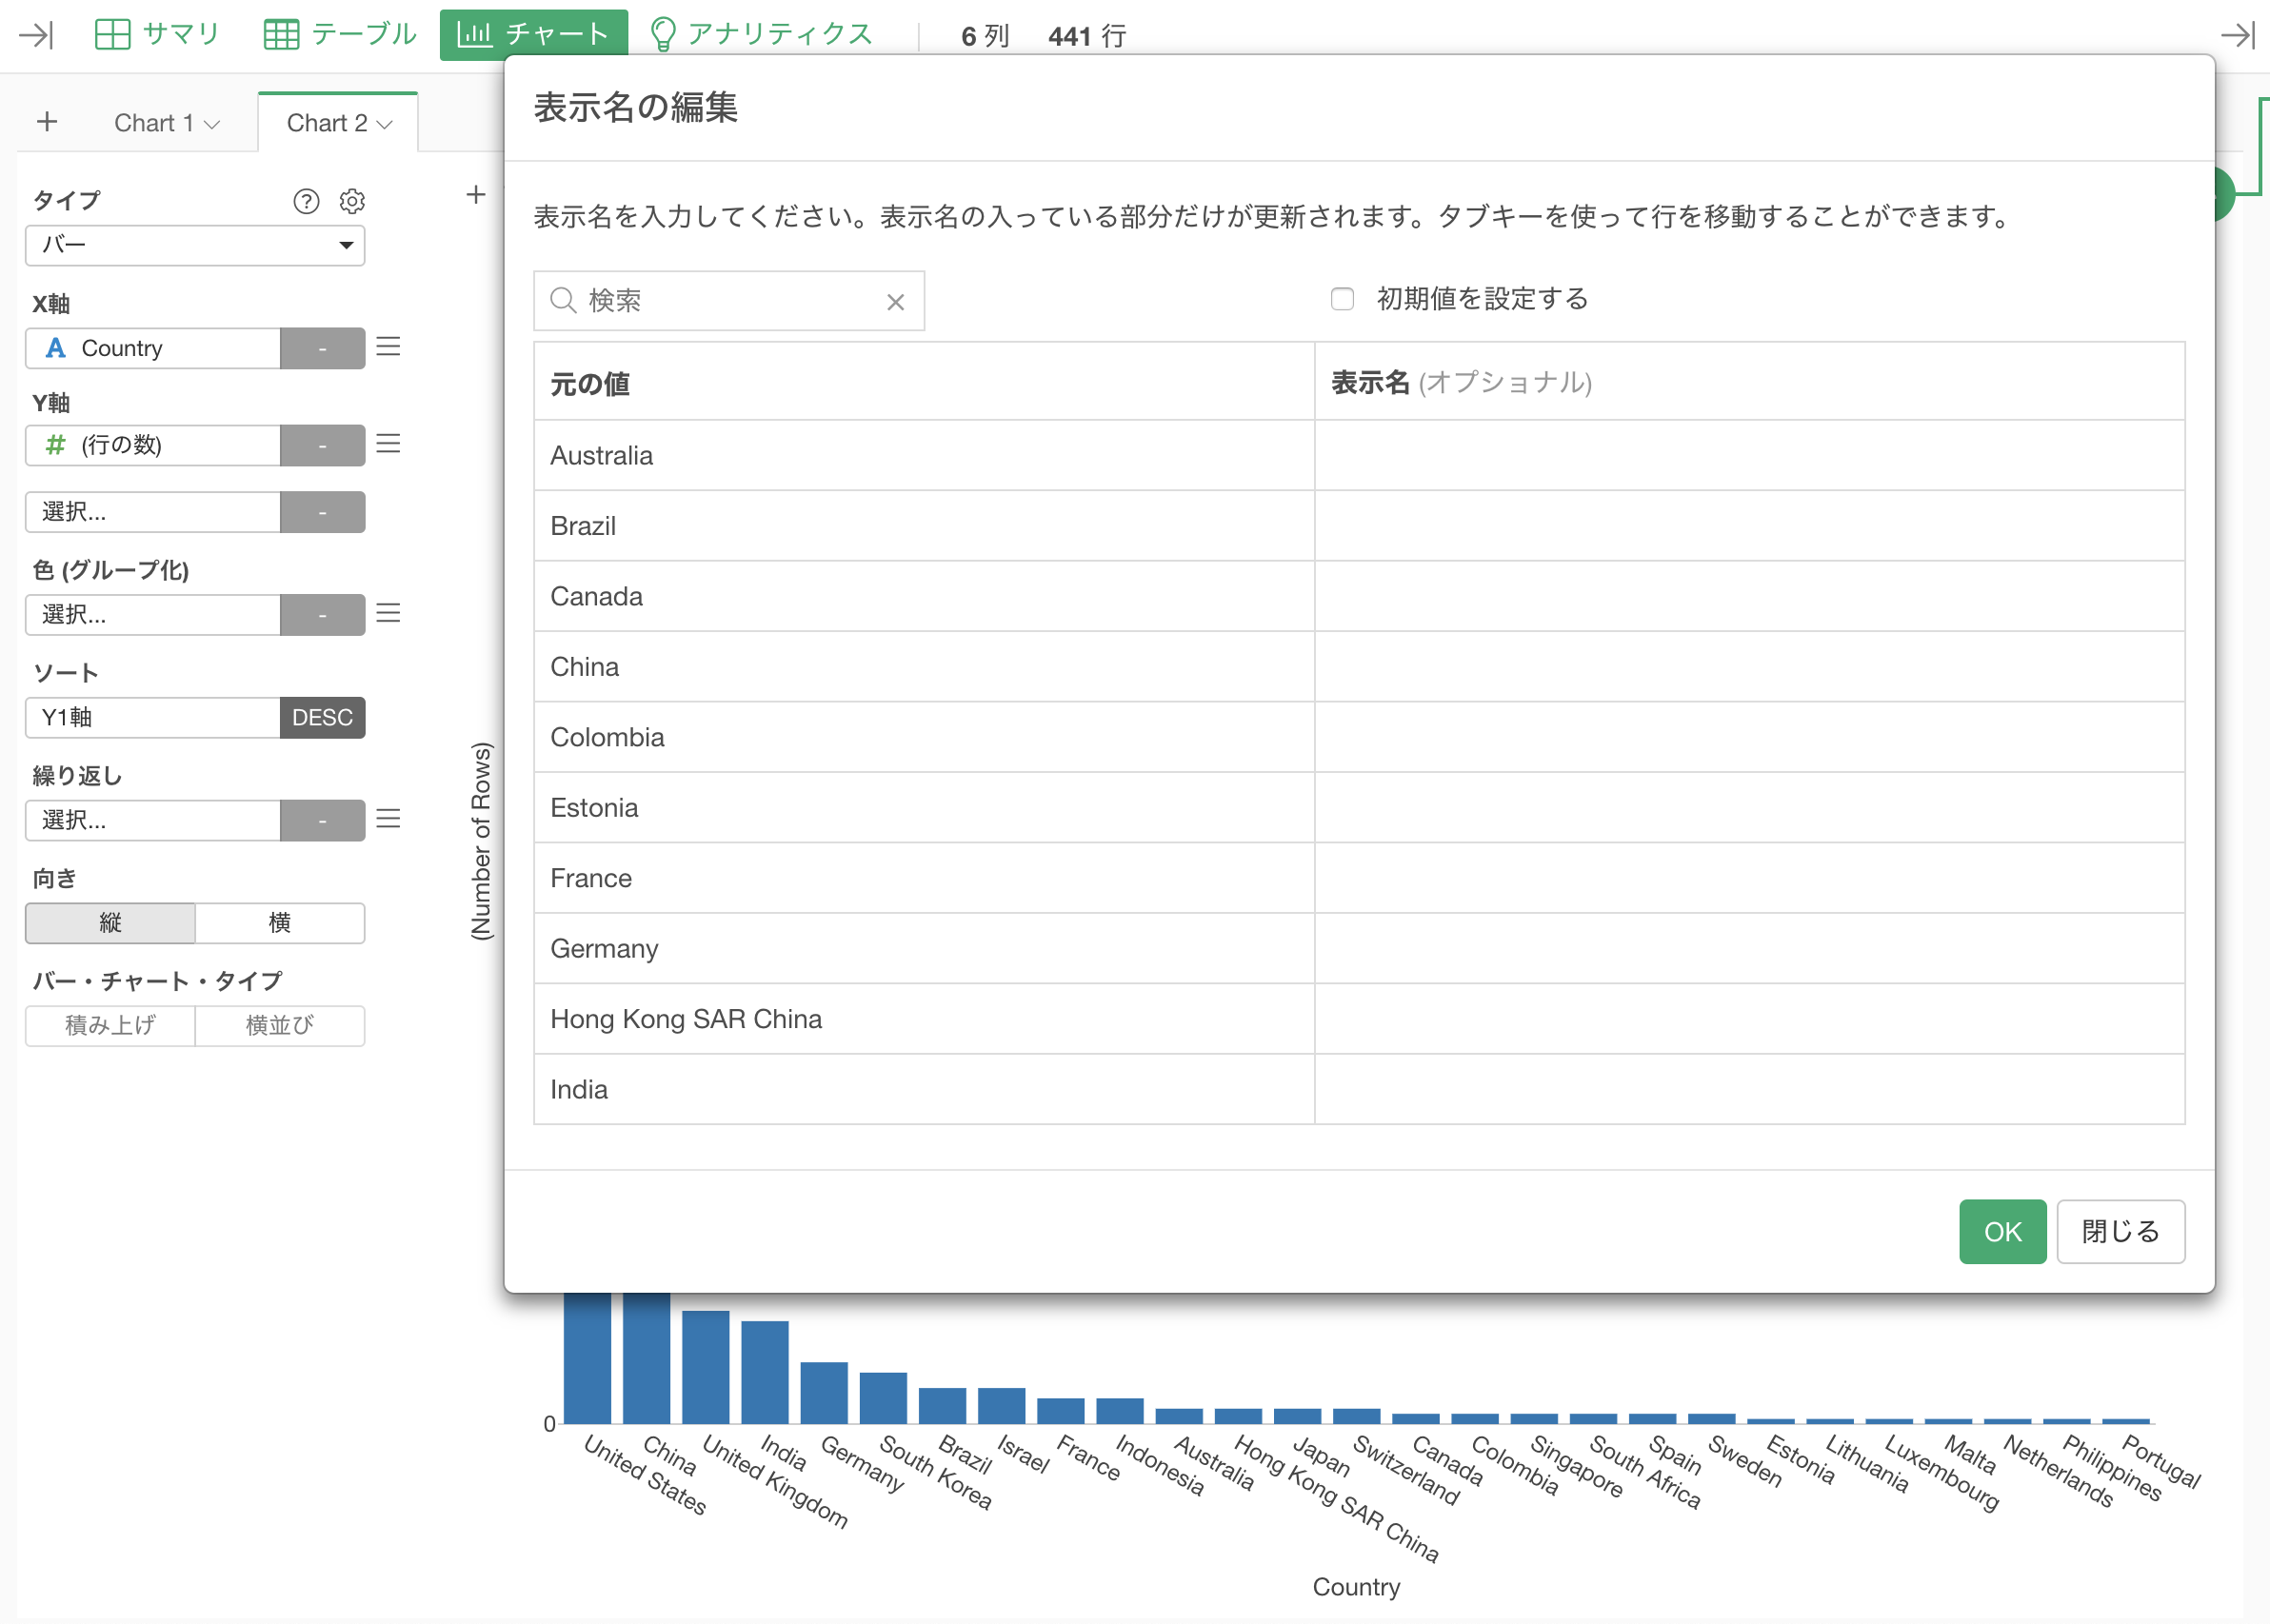Choose color group column 選択...
The image size is (2270, 1624).
(x=153, y=615)
